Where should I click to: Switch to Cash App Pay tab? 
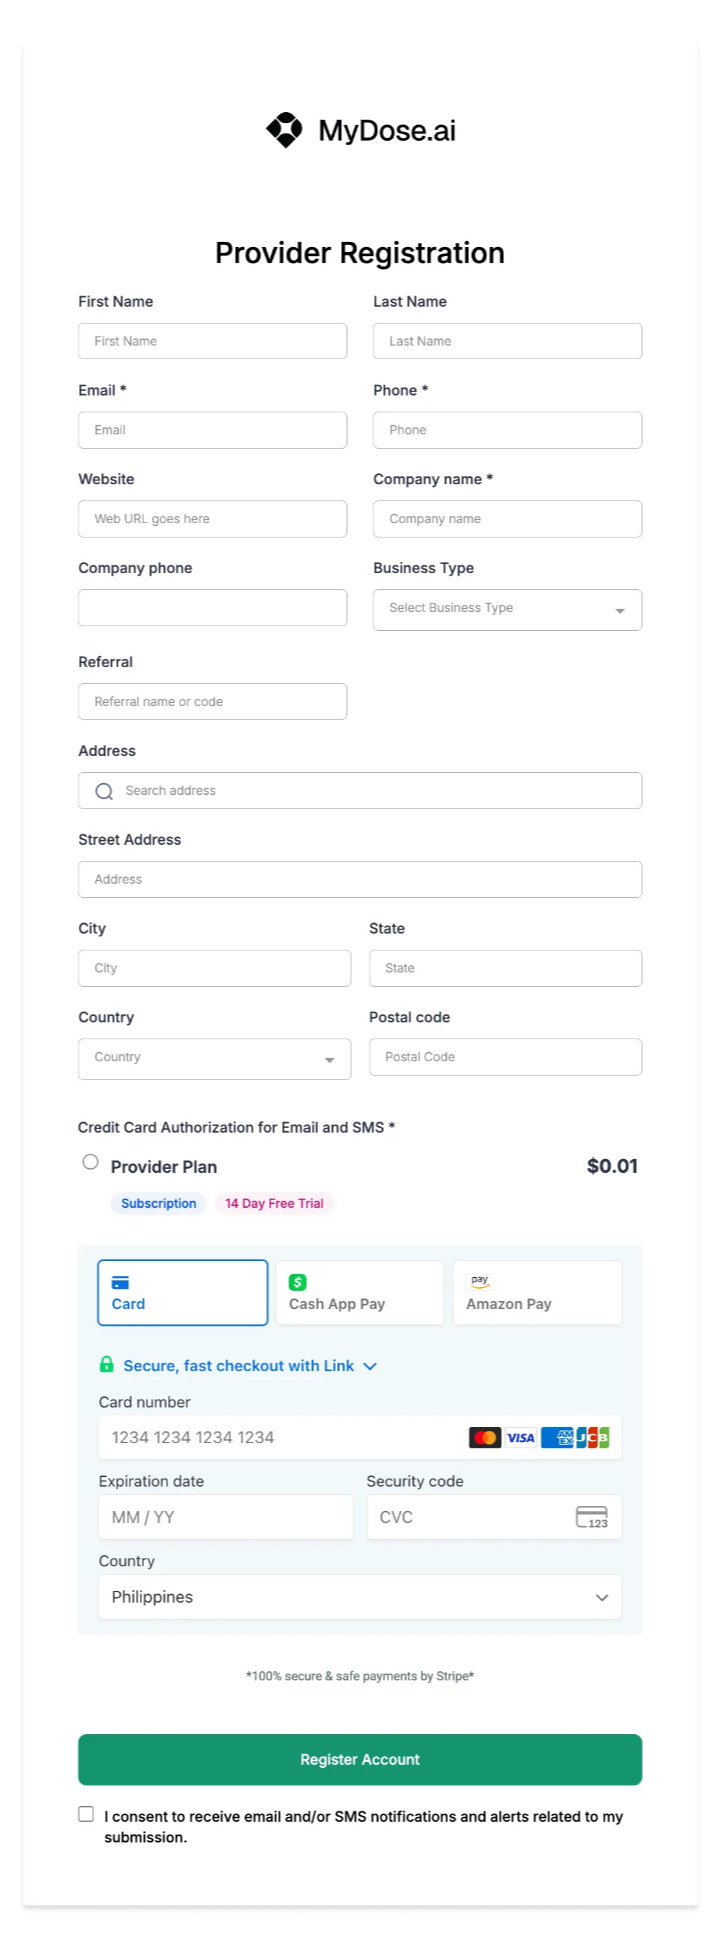coord(359,1292)
